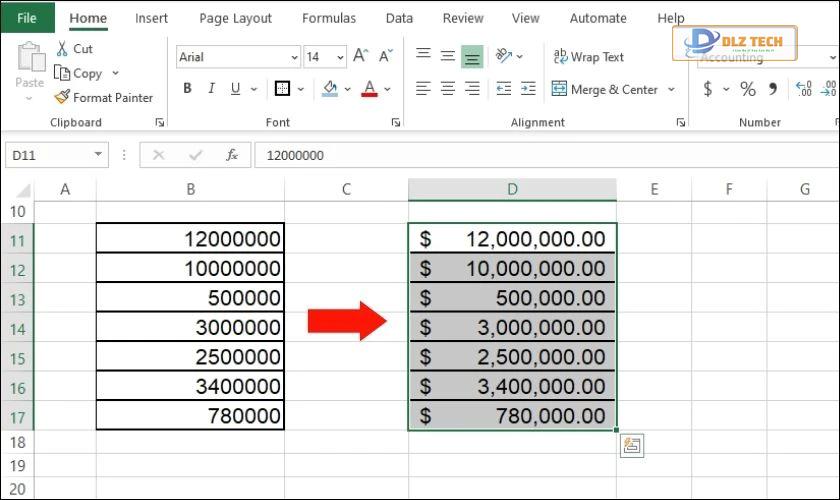
Task: Apply the fill color bucket
Action: tap(330, 88)
